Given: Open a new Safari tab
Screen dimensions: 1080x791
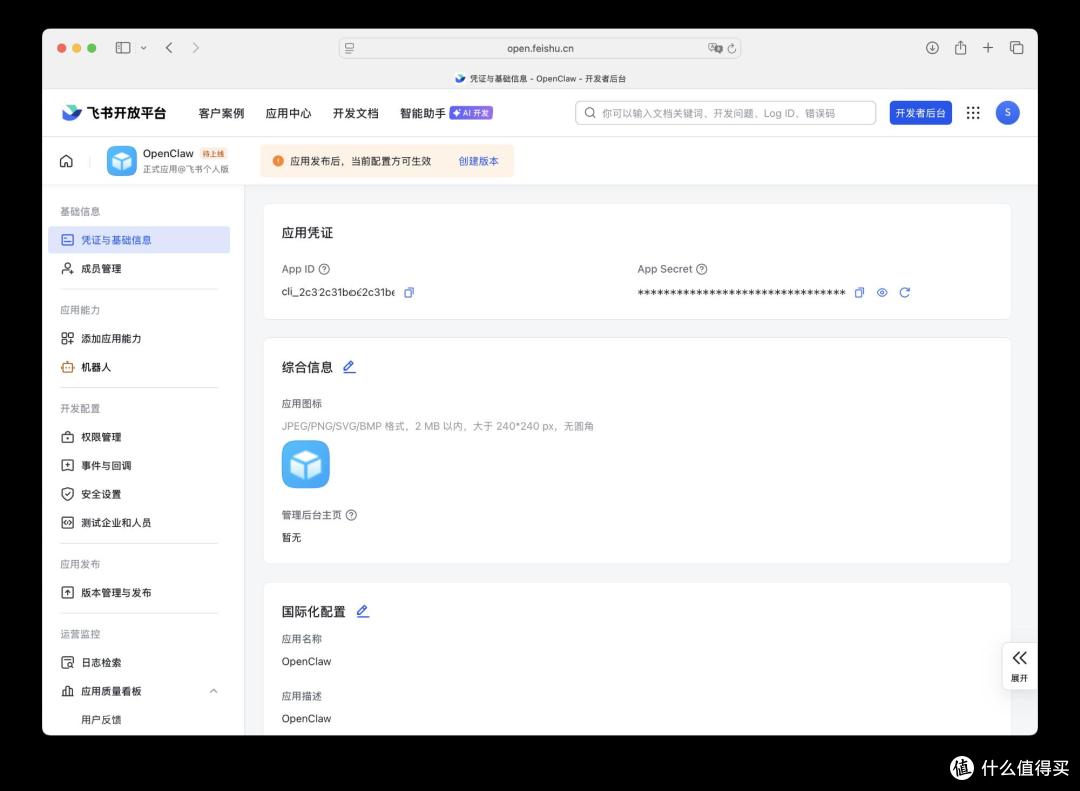Looking at the screenshot, I should 988,48.
